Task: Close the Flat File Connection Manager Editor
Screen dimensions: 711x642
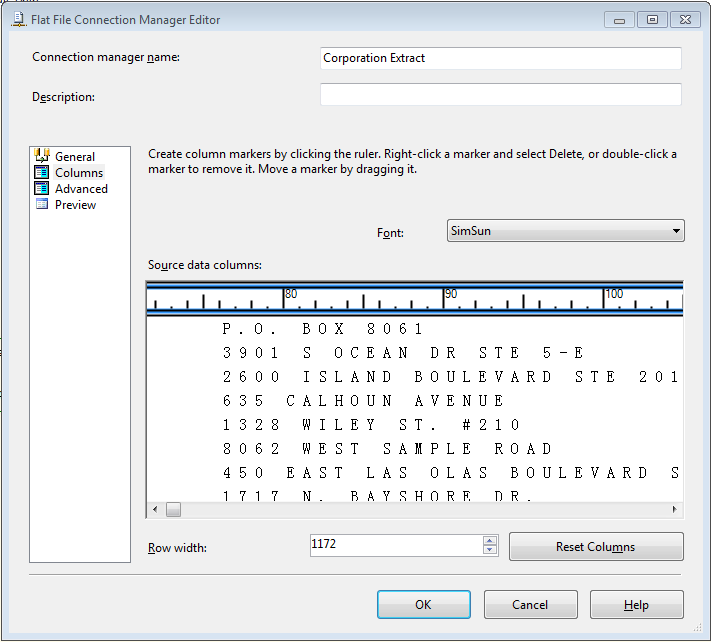Action: 685,20
